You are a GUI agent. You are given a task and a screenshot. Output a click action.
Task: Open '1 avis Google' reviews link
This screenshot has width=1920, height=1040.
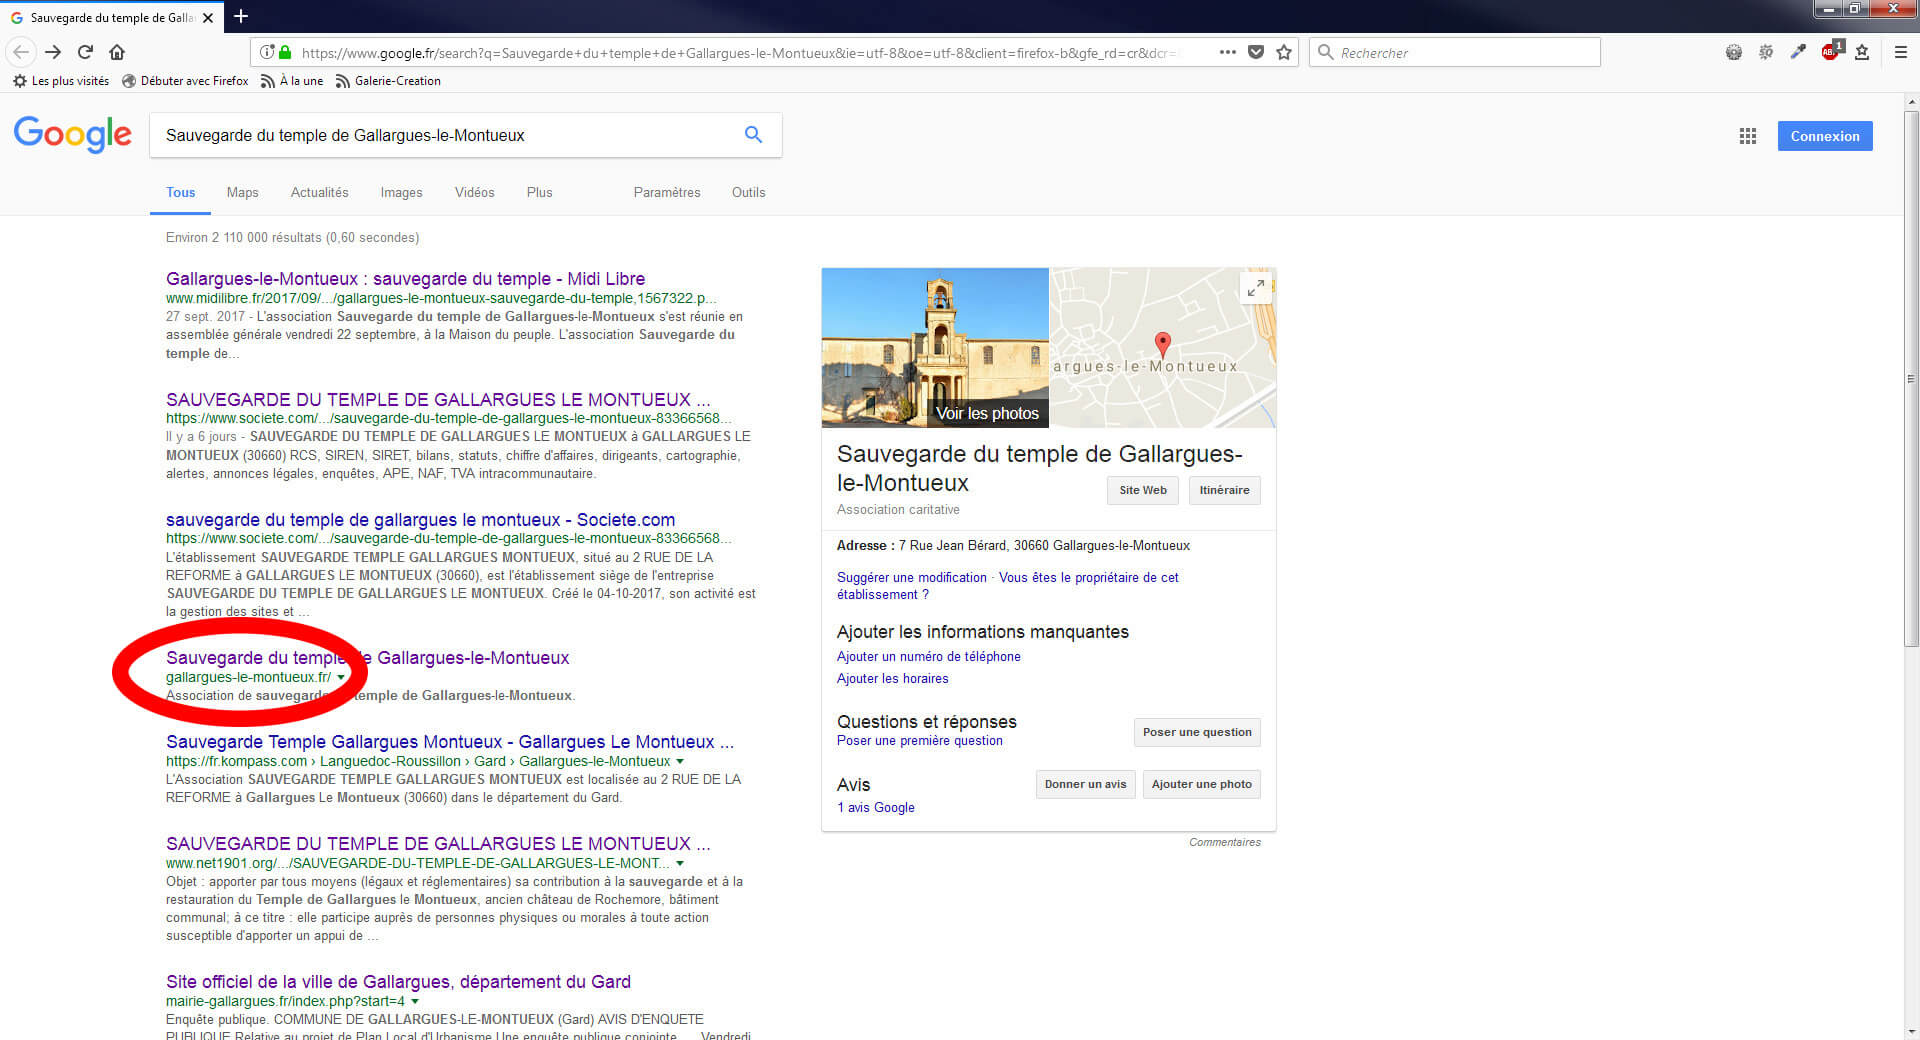875,807
